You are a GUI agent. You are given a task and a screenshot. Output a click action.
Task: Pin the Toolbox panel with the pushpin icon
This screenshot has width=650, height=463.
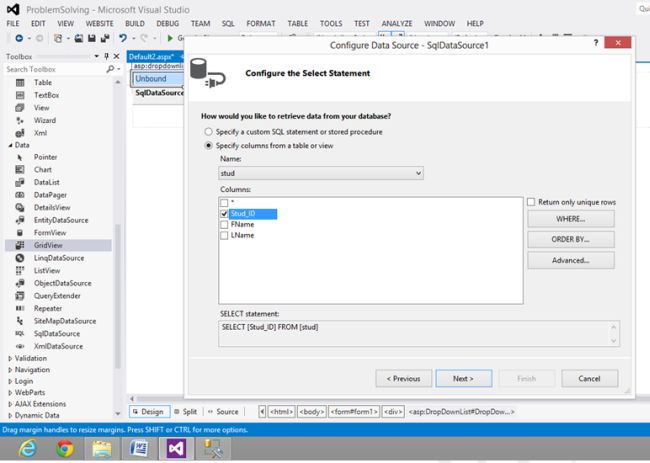[x=107, y=56]
